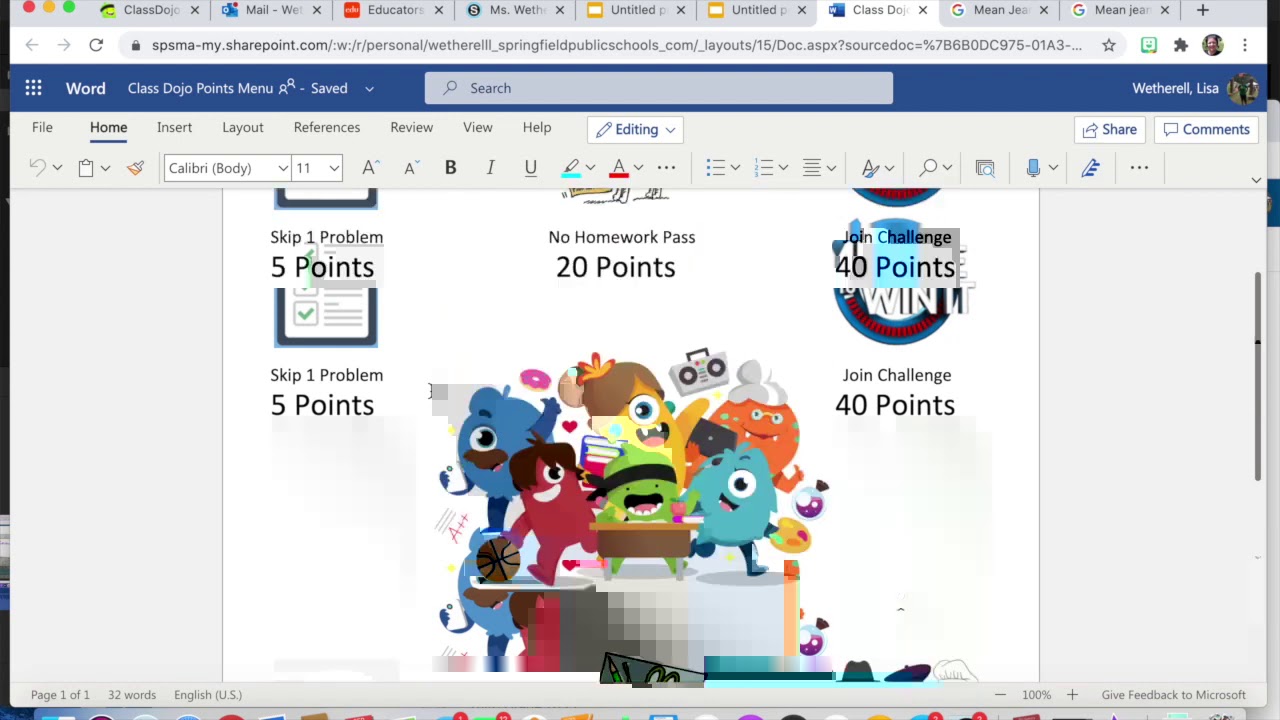
Task: Toggle italic formatting
Action: (490, 168)
